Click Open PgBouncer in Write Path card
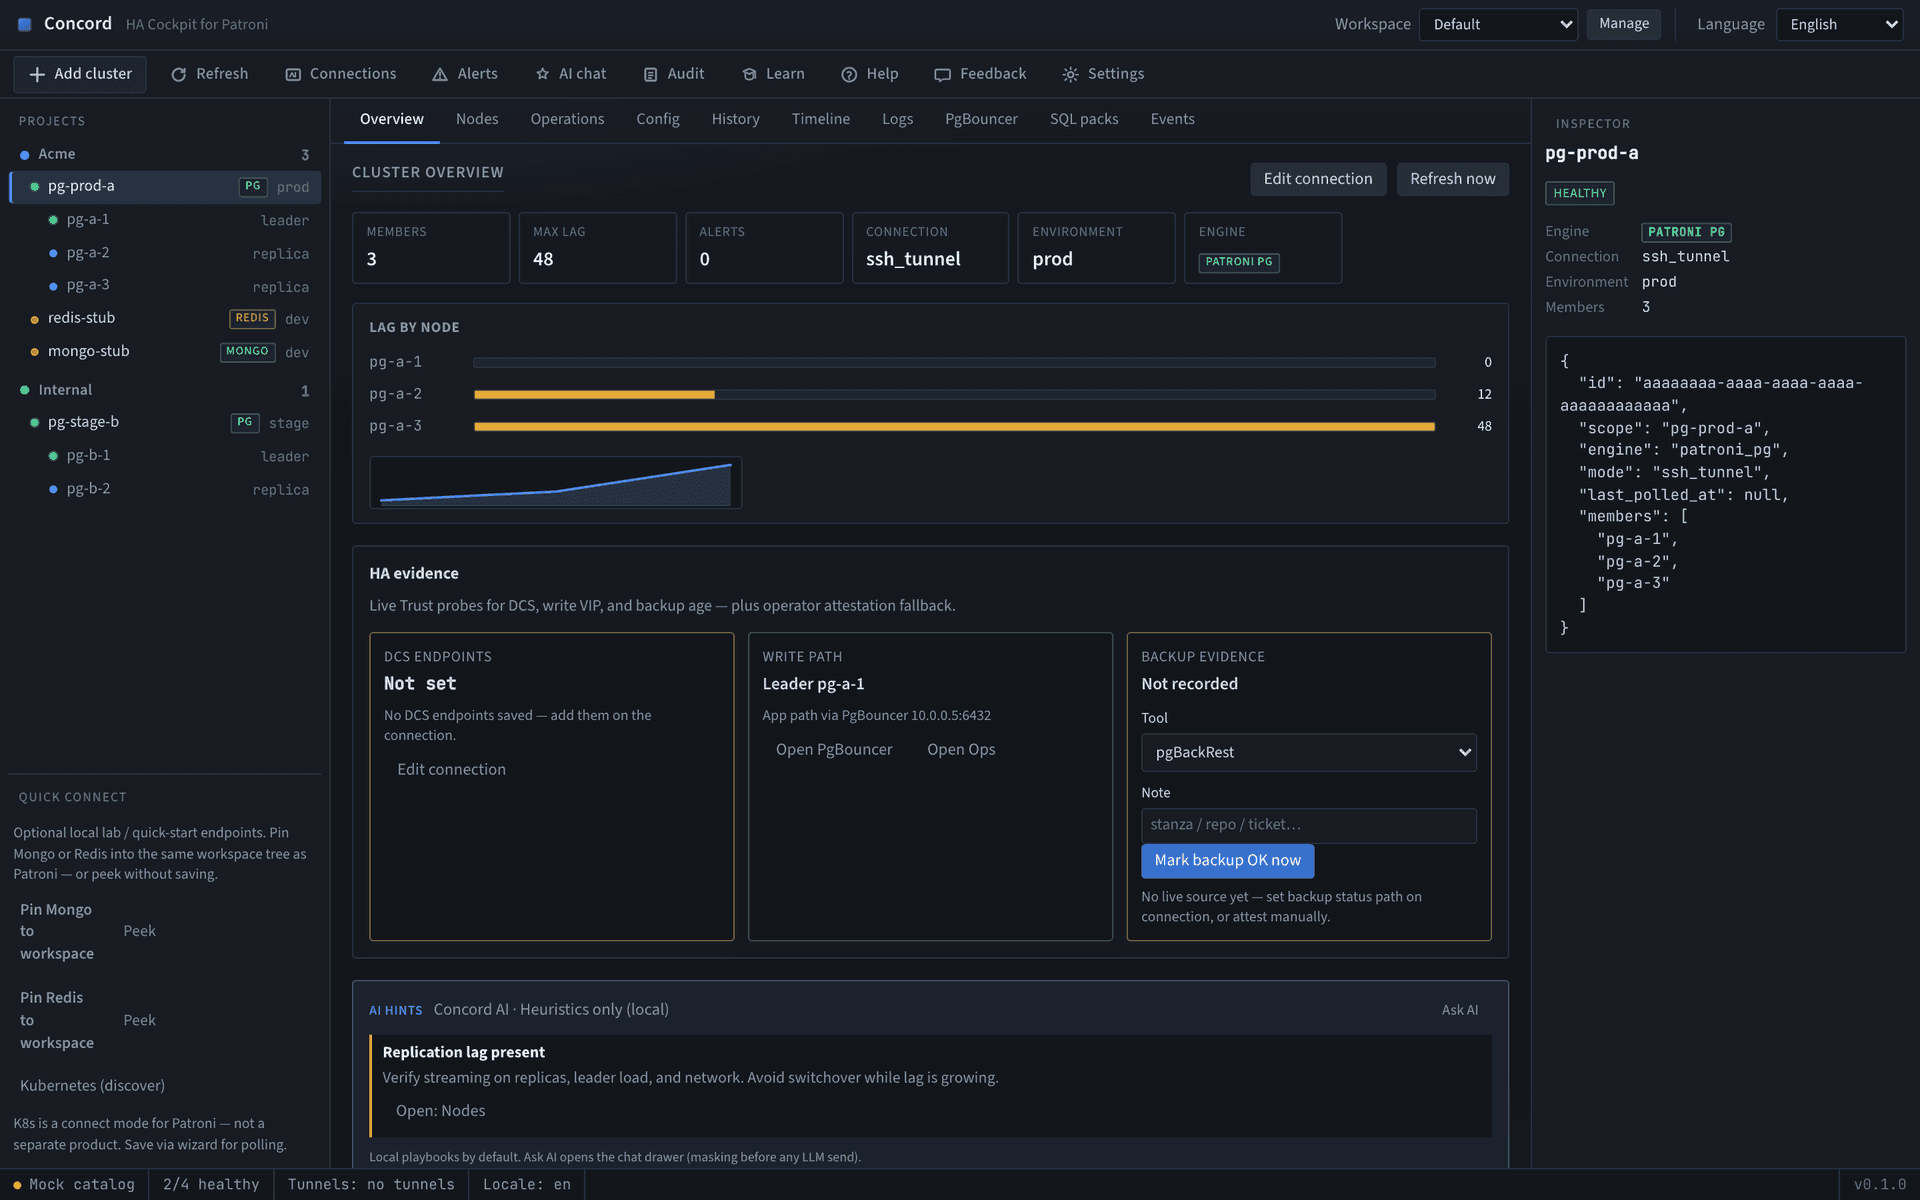The width and height of the screenshot is (1920, 1200). click(834, 750)
